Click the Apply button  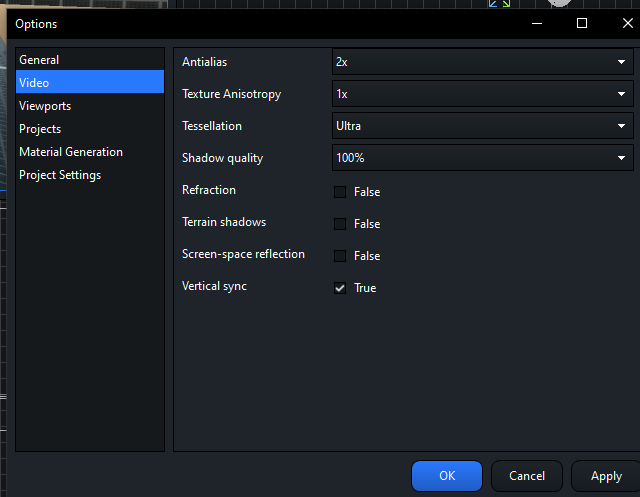click(x=606, y=476)
